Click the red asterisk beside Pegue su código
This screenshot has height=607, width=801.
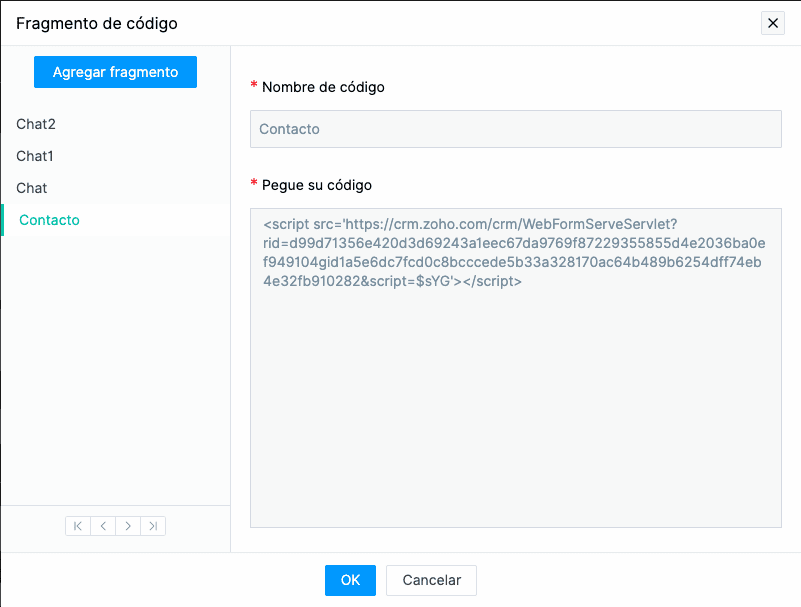click(x=254, y=182)
